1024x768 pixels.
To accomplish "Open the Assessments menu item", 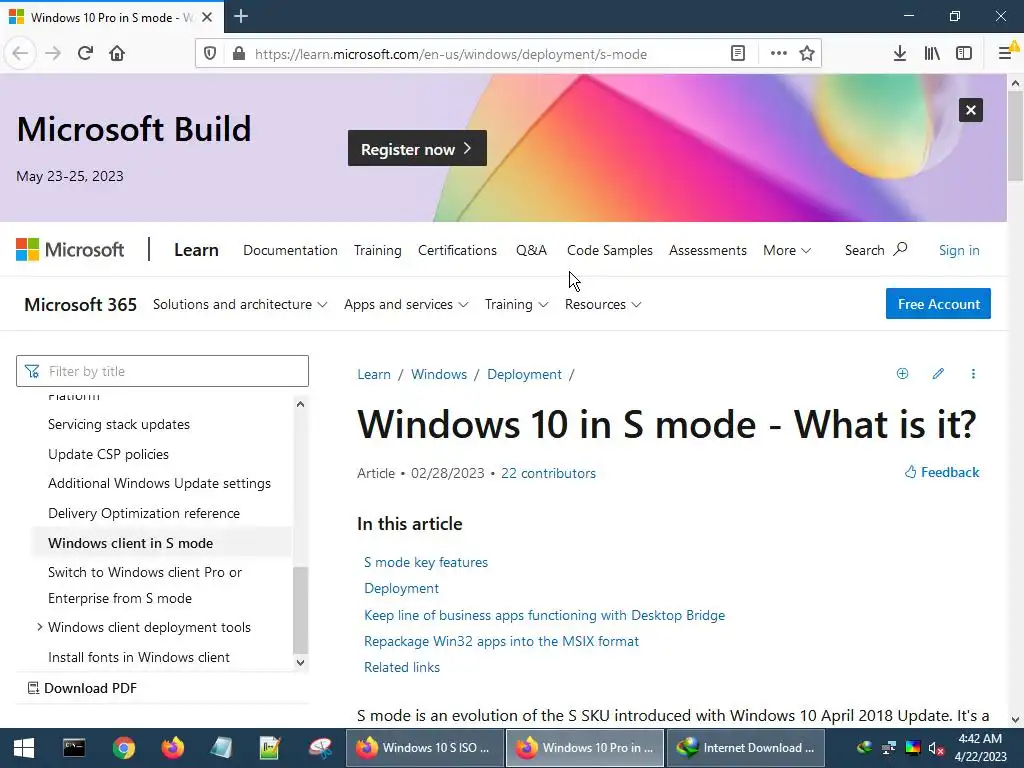I will point(707,250).
